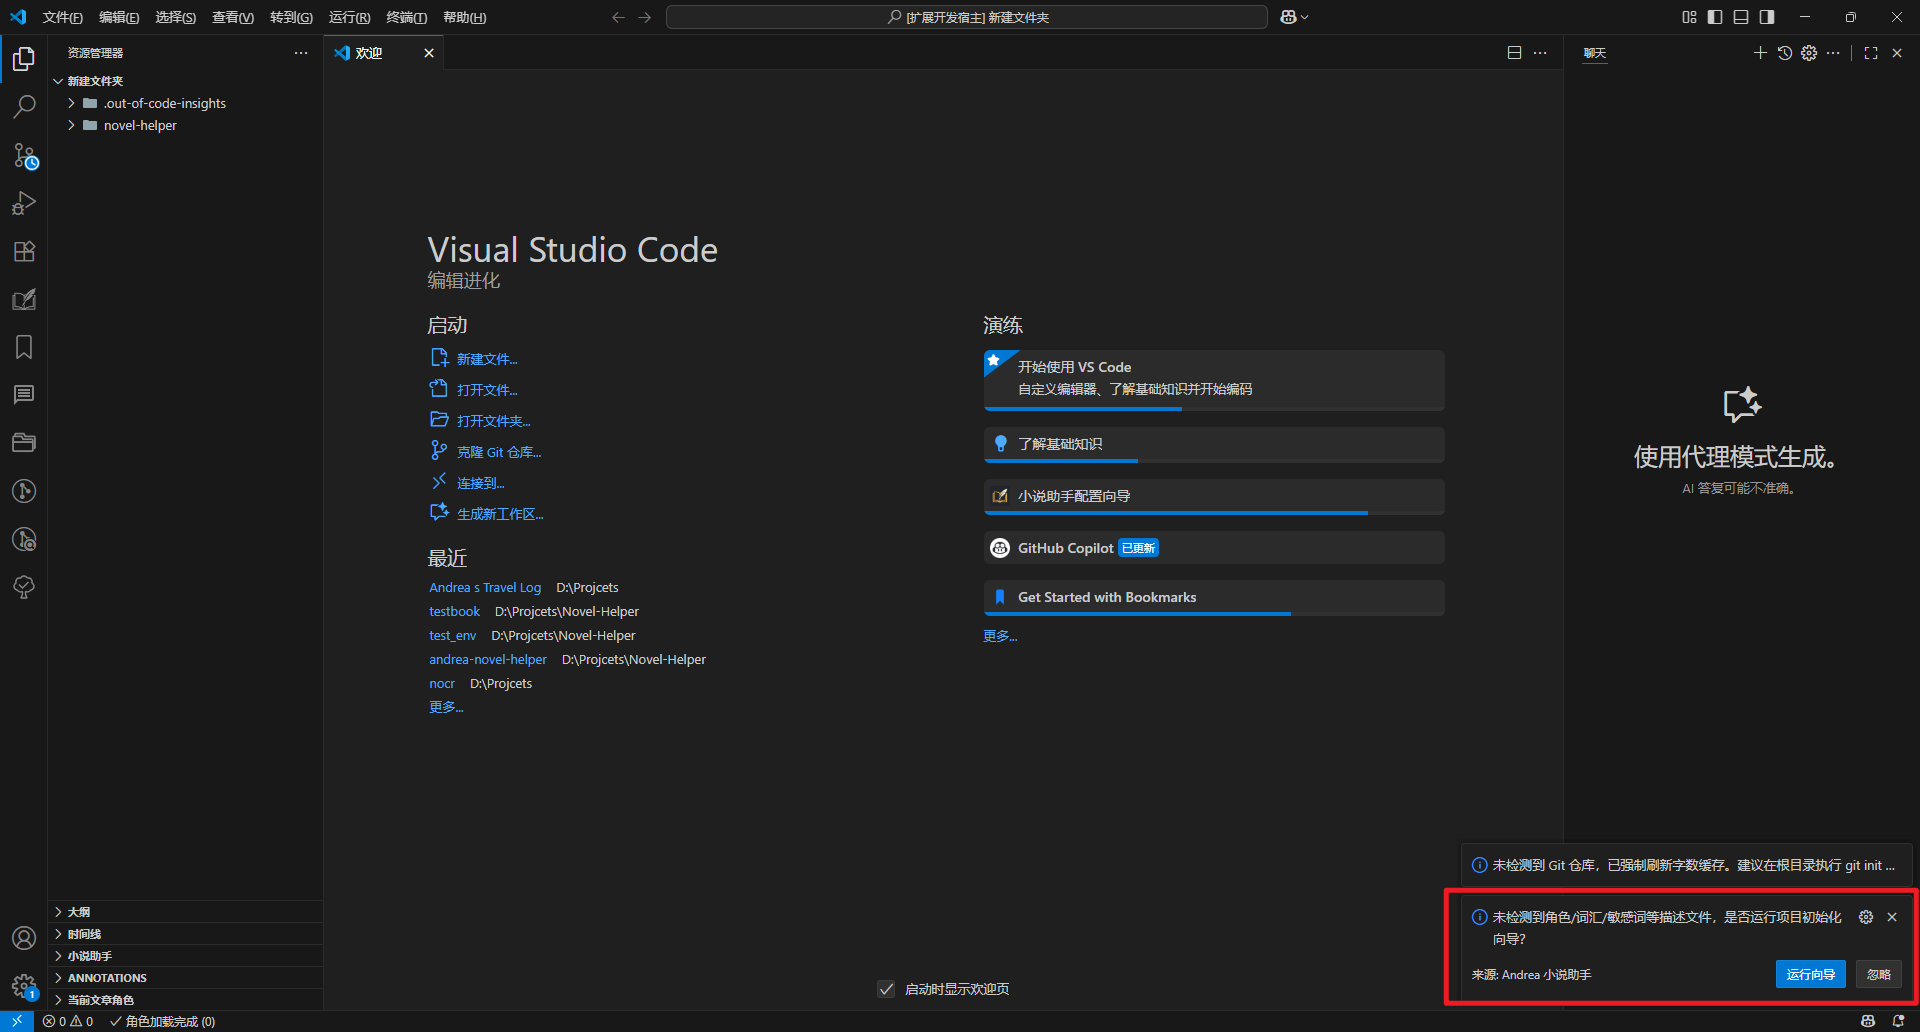Open the 查看(V) menu

(233, 17)
